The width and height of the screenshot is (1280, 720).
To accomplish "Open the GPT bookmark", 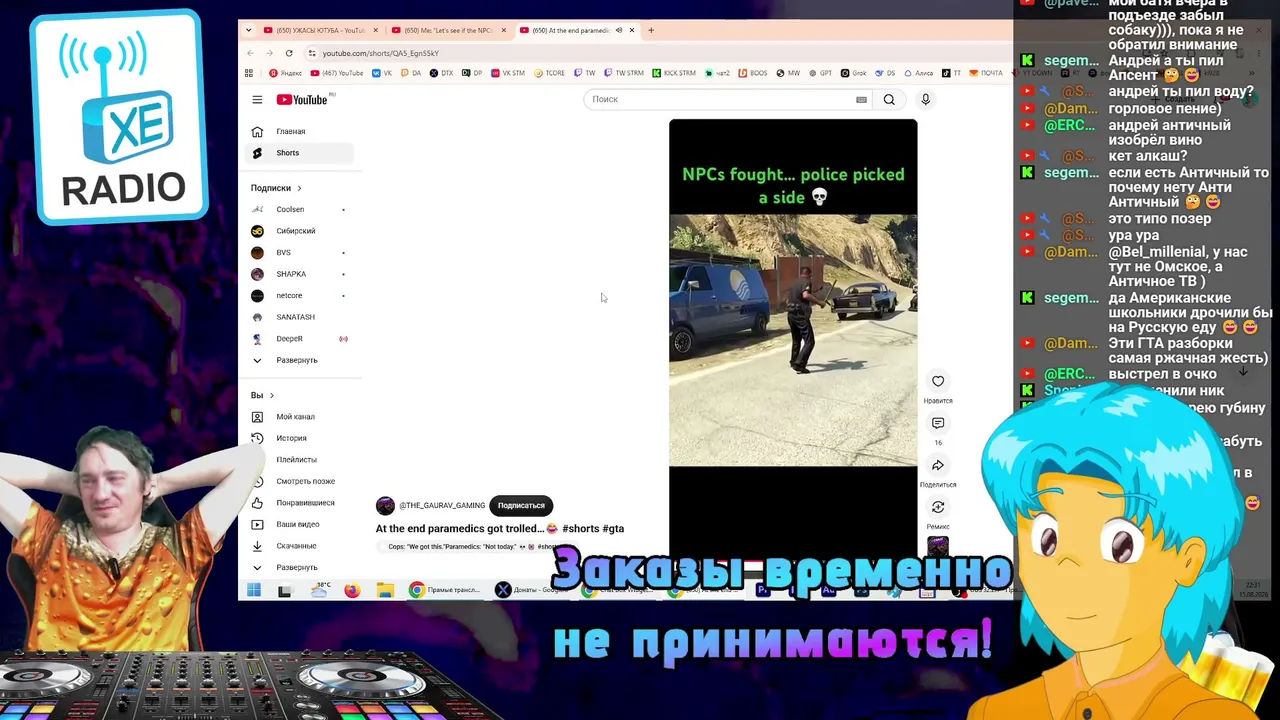I will 820,73.
